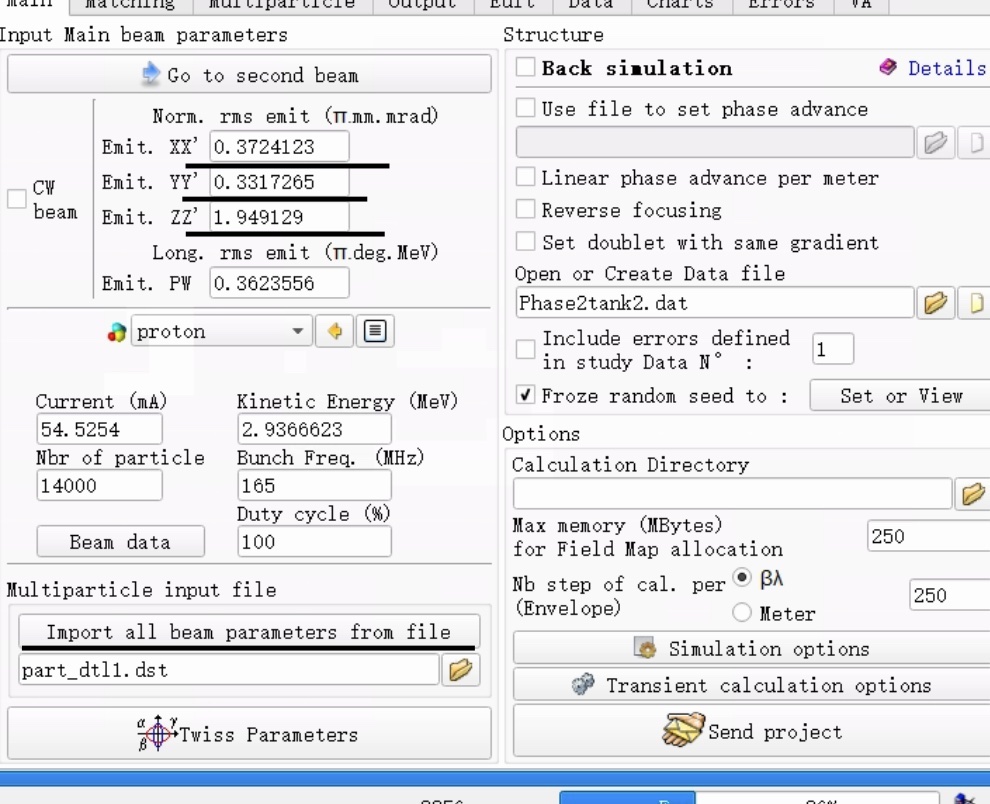Uncheck Froze random seed option
The height and width of the screenshot is (804, 990).
click(x=526, y=395)
